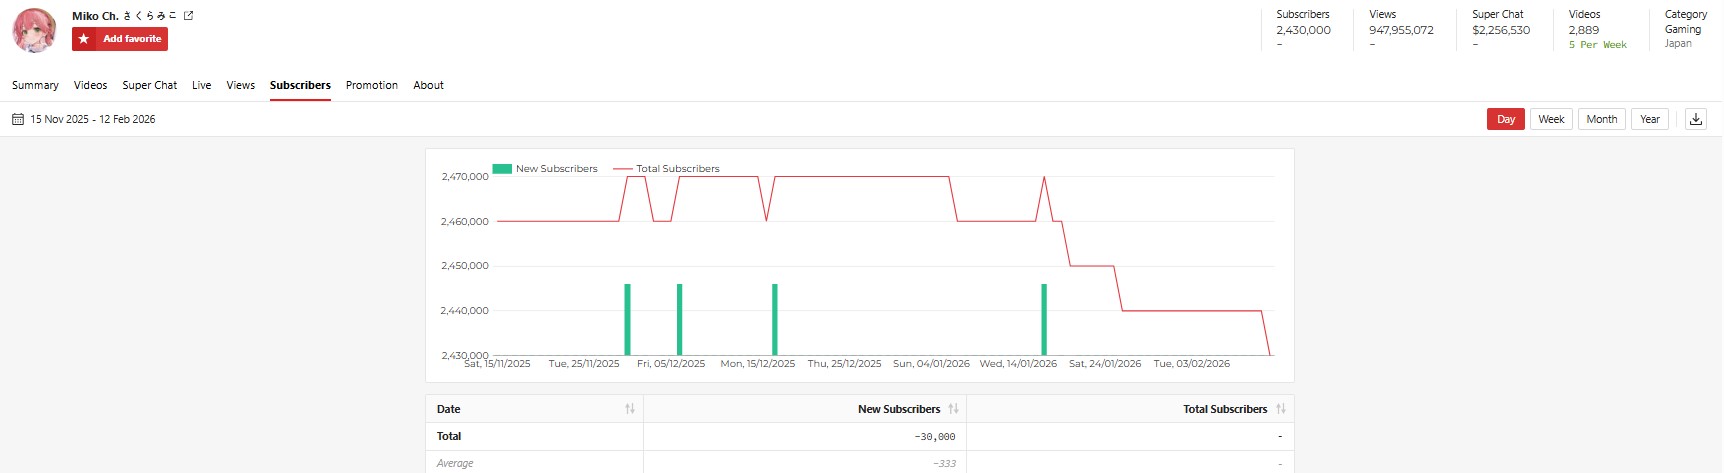Click the Total row label in the table
This screenshot has width=1724, height=473.
click(449, 436)
